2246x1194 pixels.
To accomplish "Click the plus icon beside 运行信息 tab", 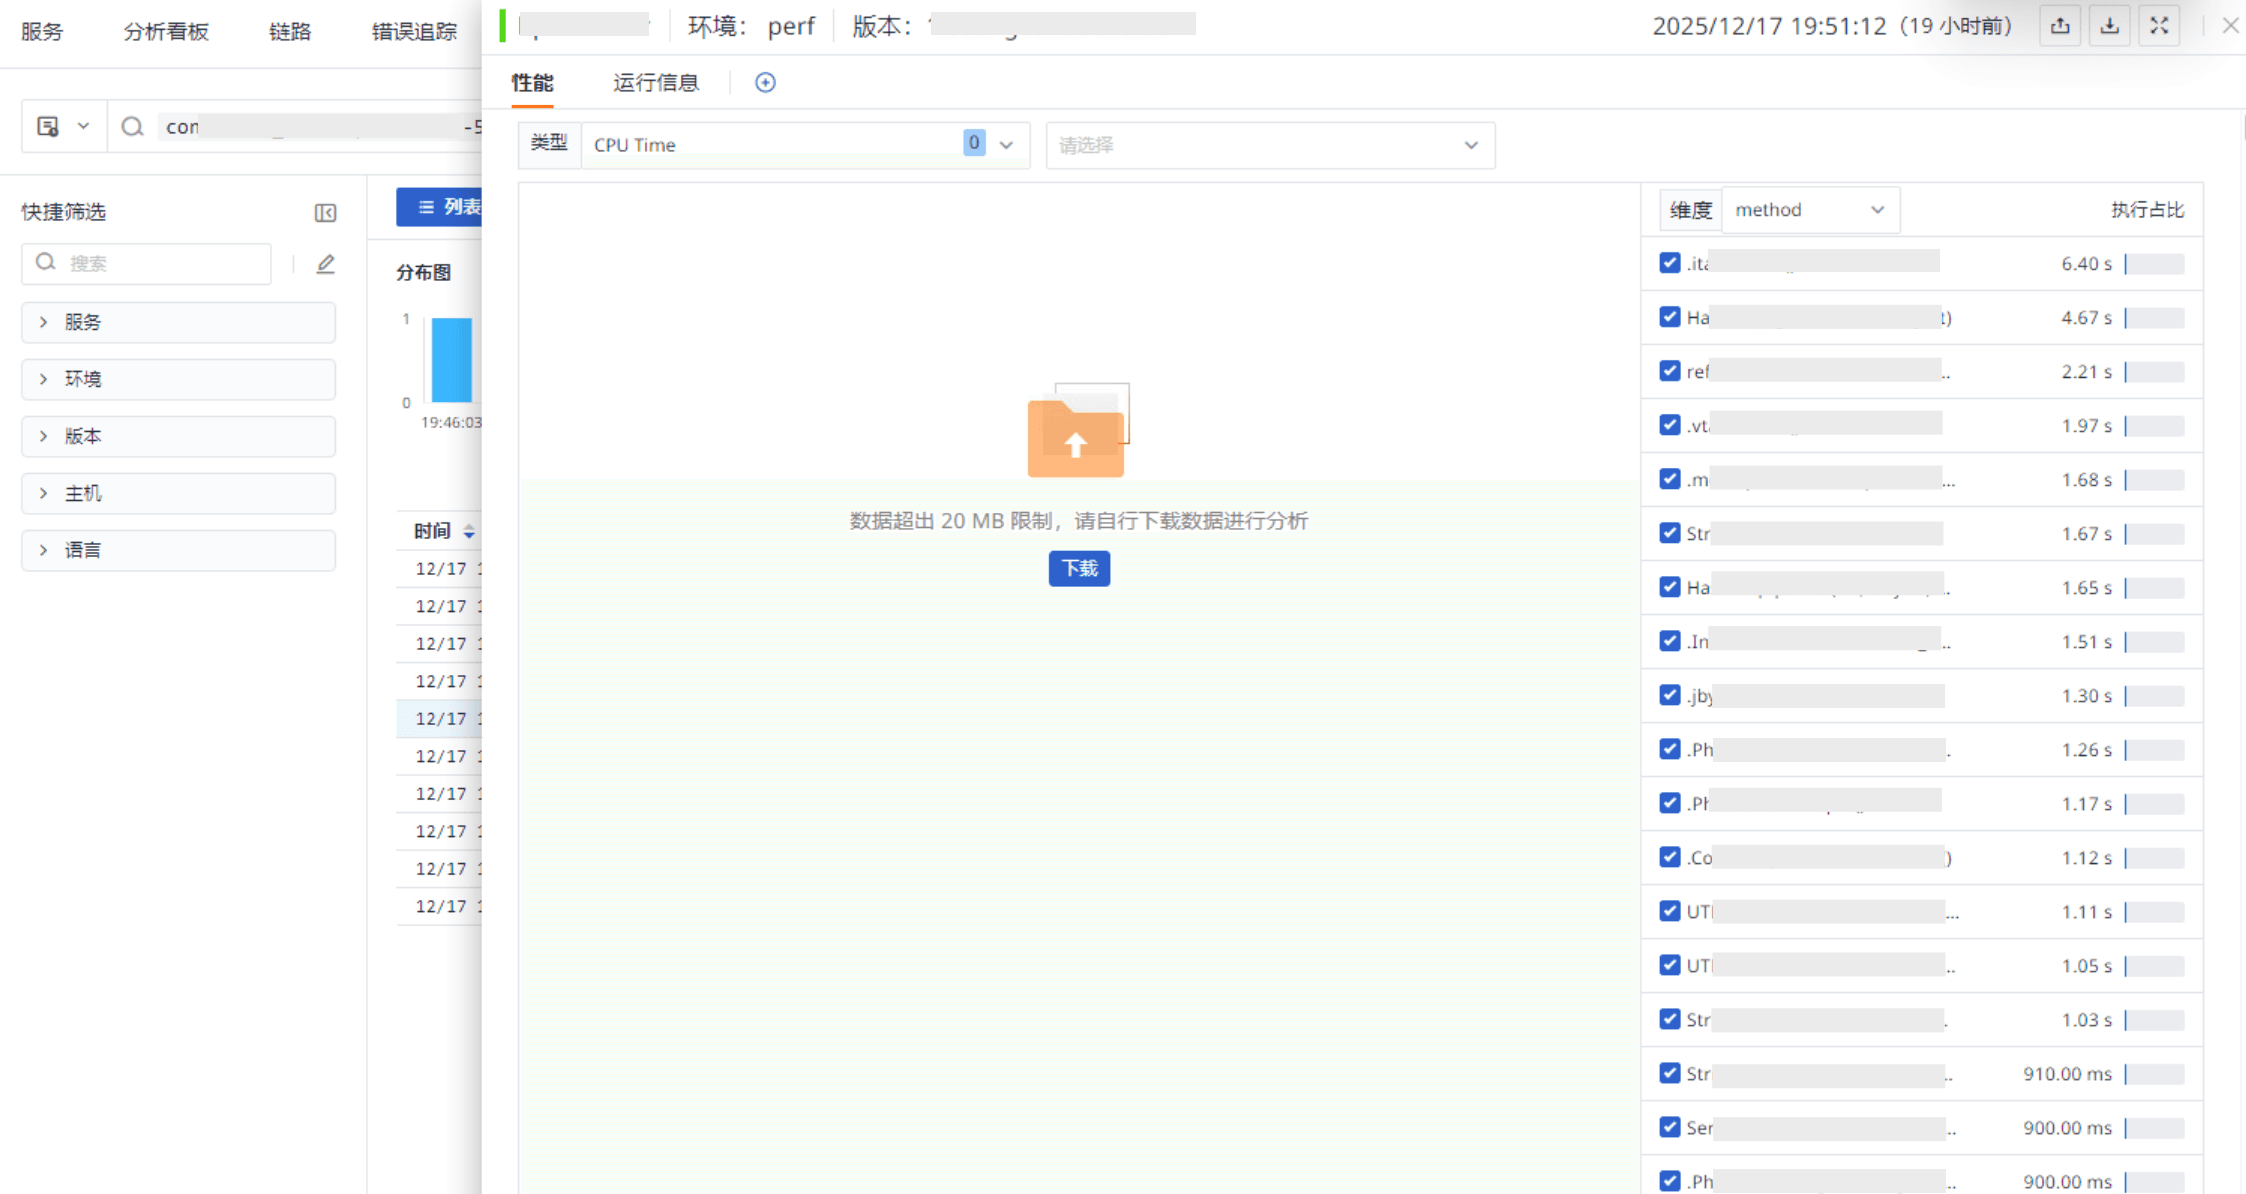I will (765, 83).
